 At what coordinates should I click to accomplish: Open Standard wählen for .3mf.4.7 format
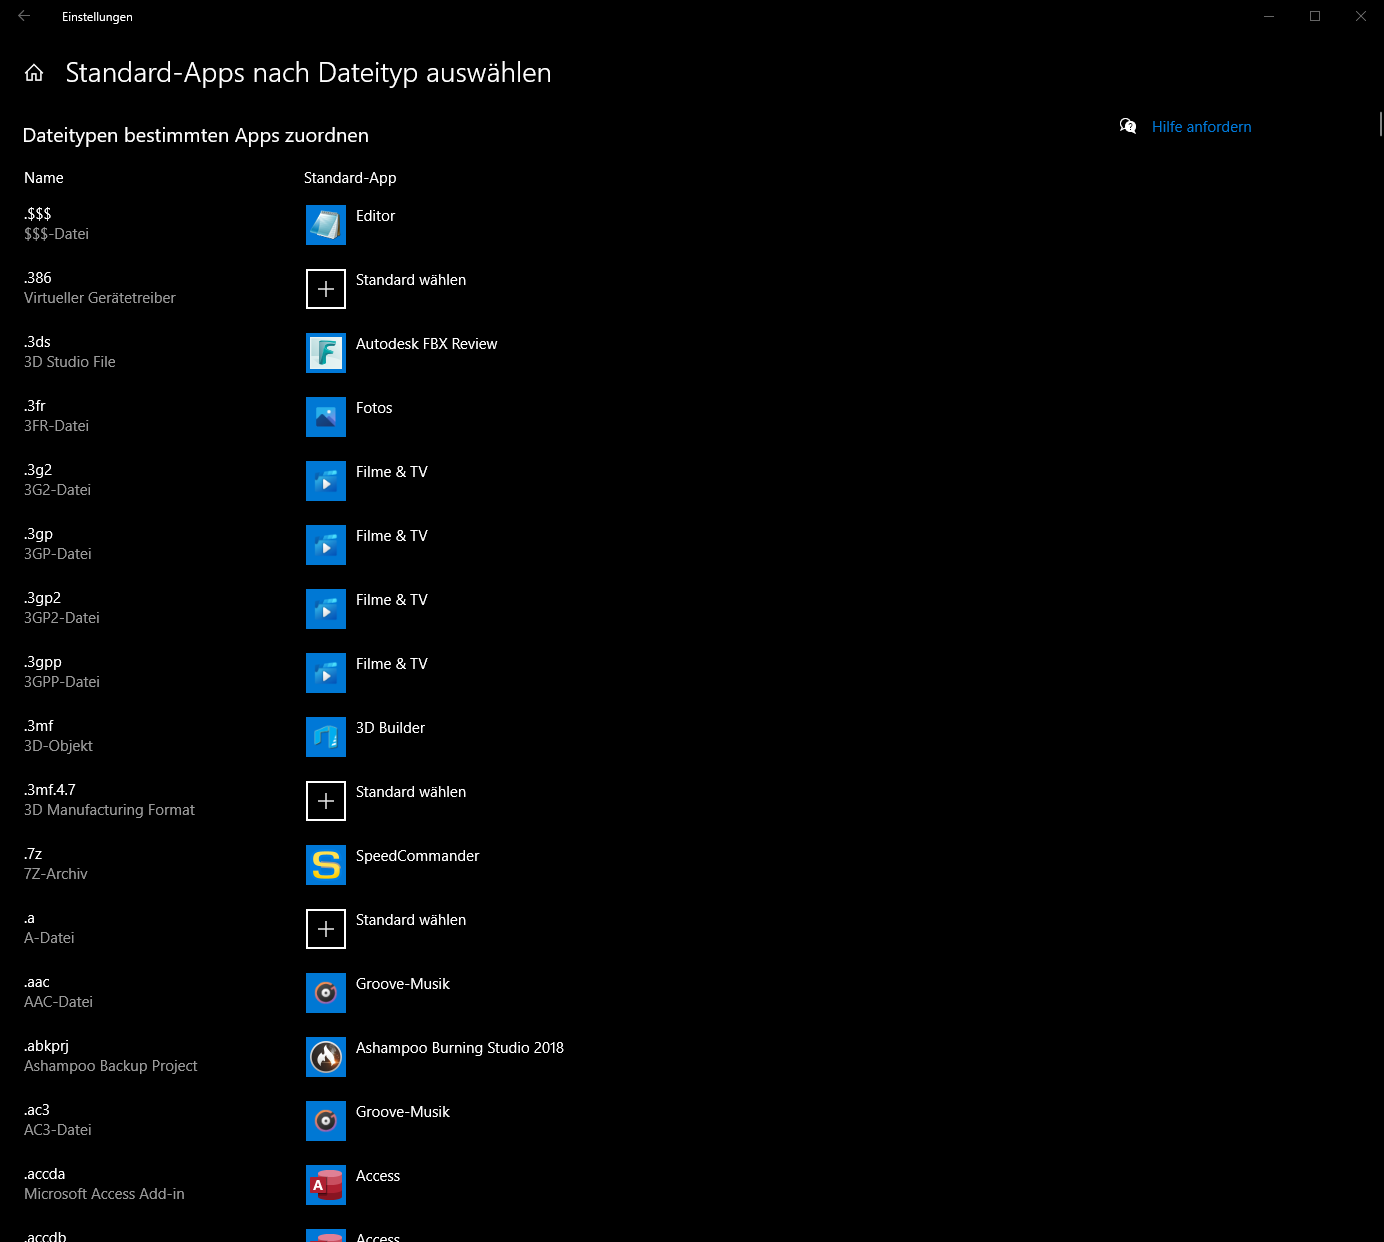coord(325,801)
